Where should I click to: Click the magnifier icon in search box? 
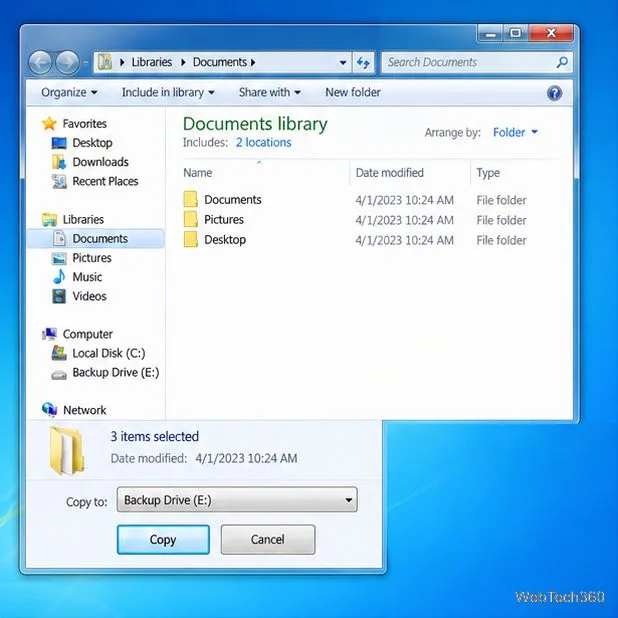tap(562, 62)
